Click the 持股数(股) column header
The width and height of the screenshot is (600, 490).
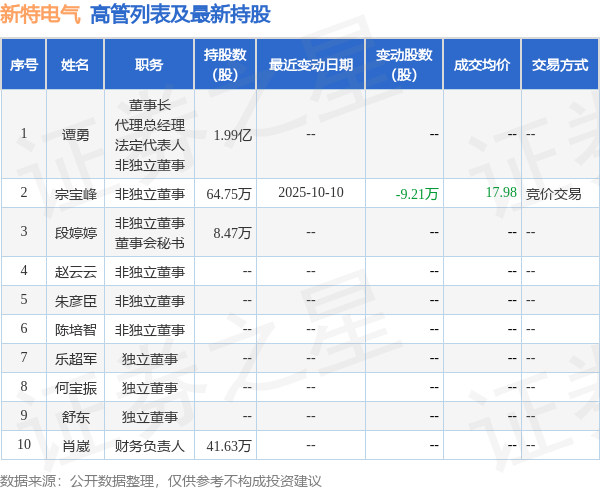tap(225, 64)
